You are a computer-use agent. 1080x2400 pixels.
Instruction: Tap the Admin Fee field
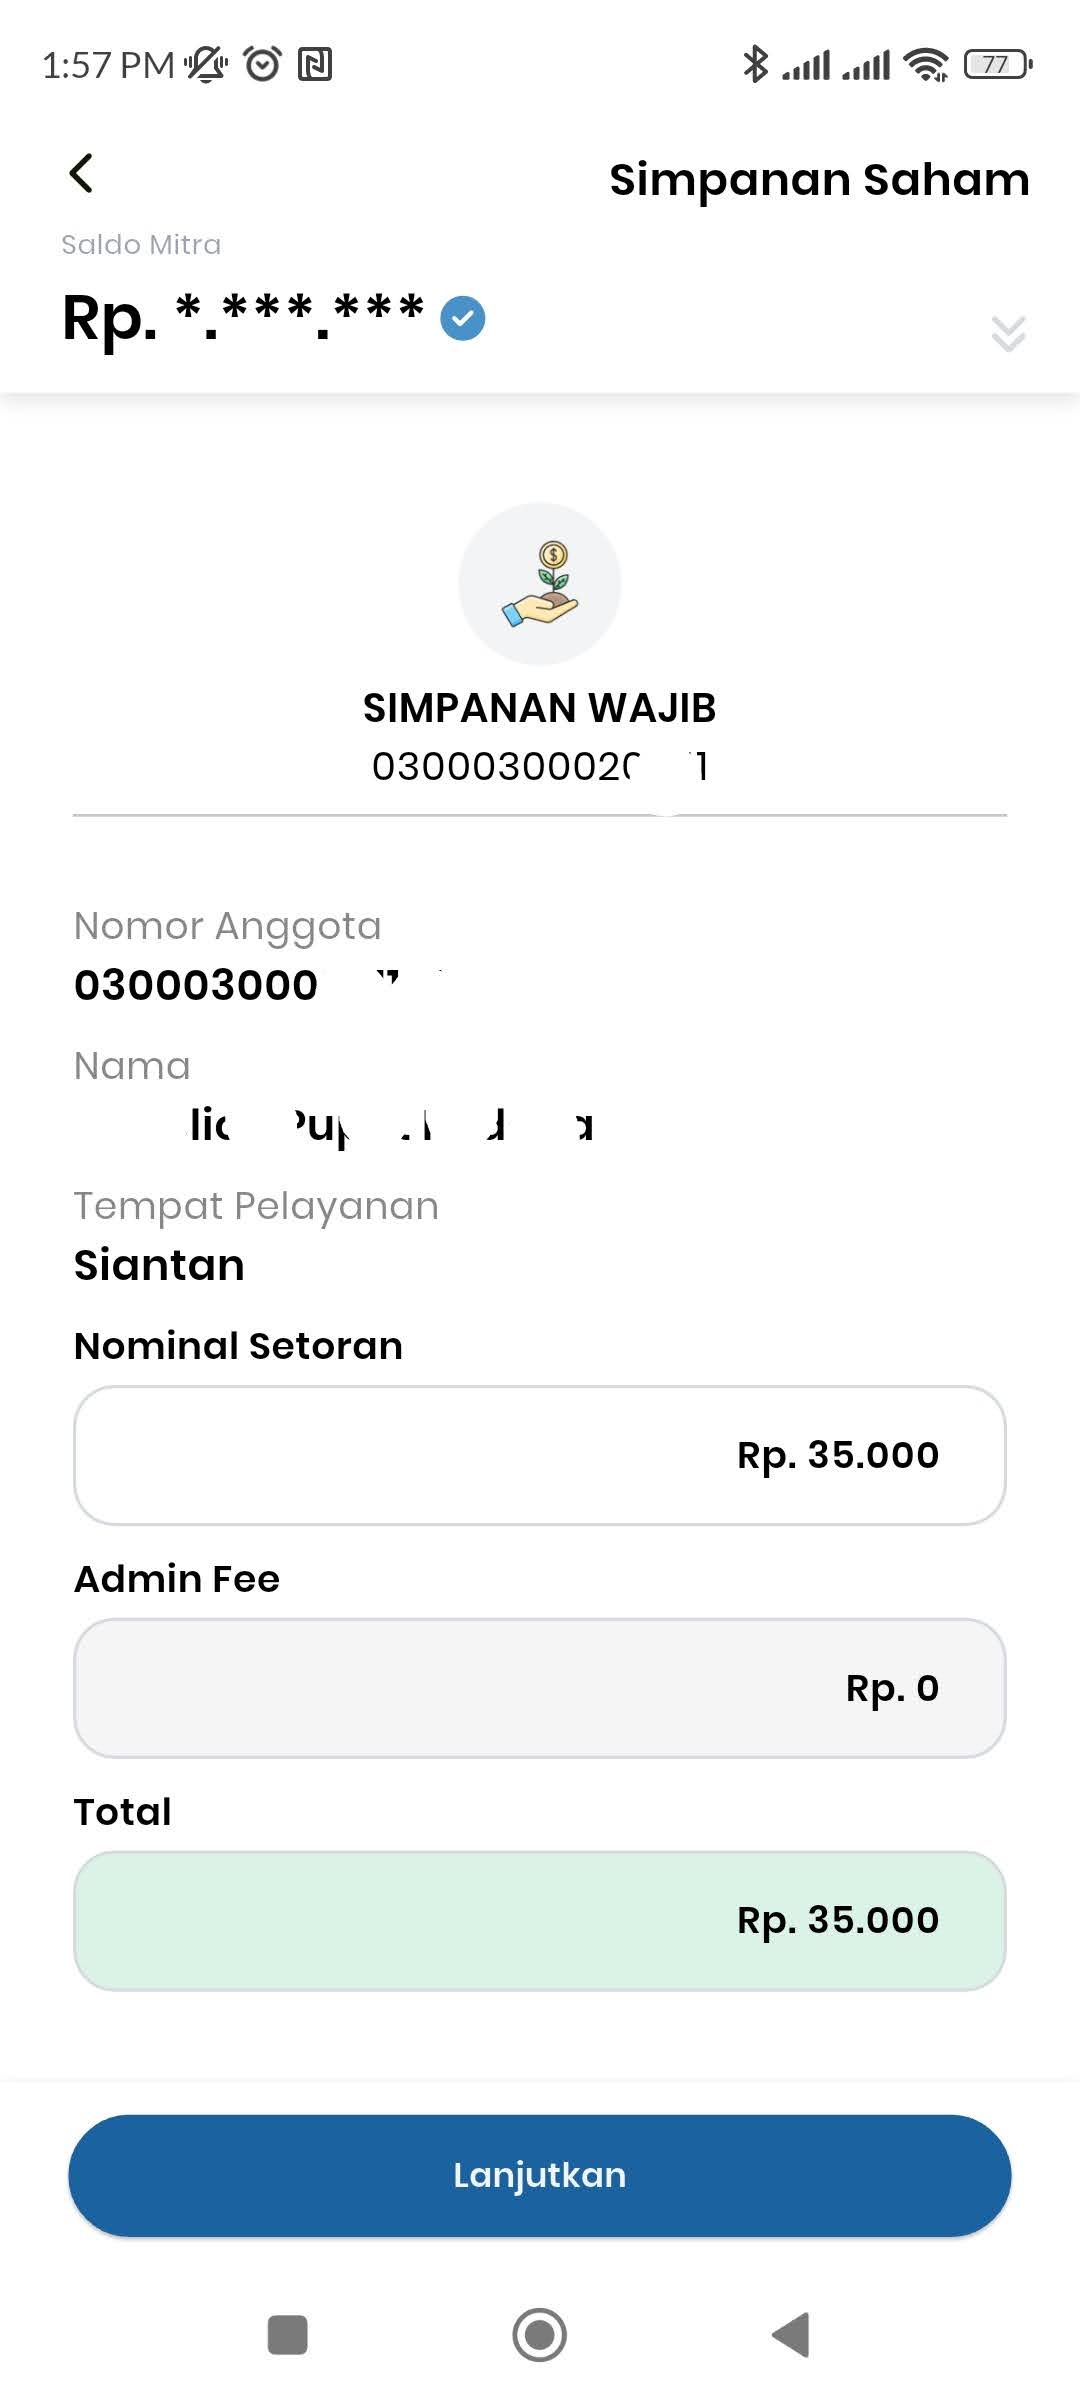click(x=540, y=1688)
